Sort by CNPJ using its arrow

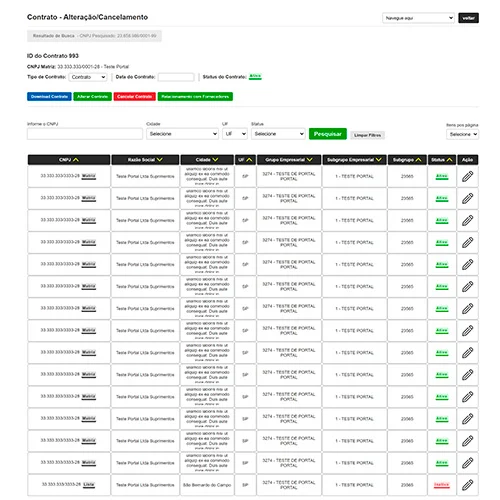pyautogui.click(x=76, y=160)
